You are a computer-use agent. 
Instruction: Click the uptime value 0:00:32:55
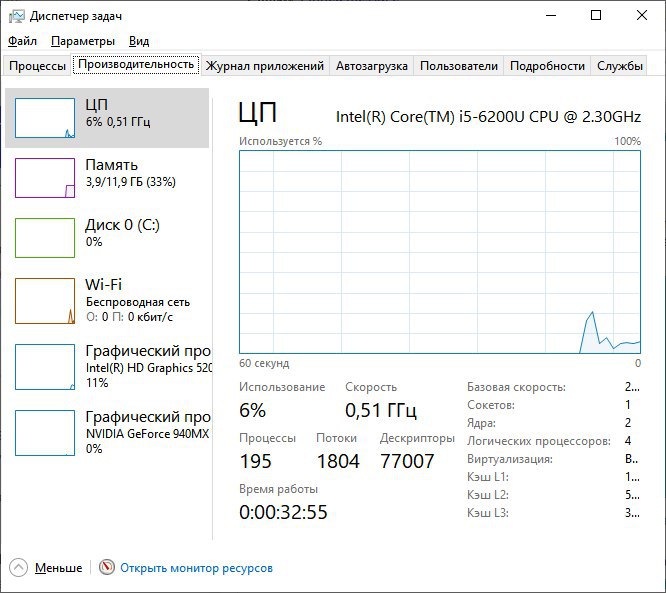283,512
